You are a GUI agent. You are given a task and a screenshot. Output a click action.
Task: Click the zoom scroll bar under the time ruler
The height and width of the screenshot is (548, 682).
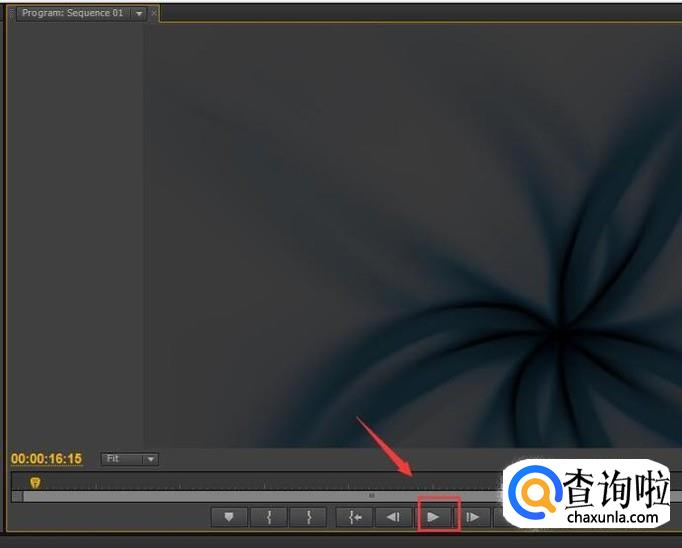point(261,496)
